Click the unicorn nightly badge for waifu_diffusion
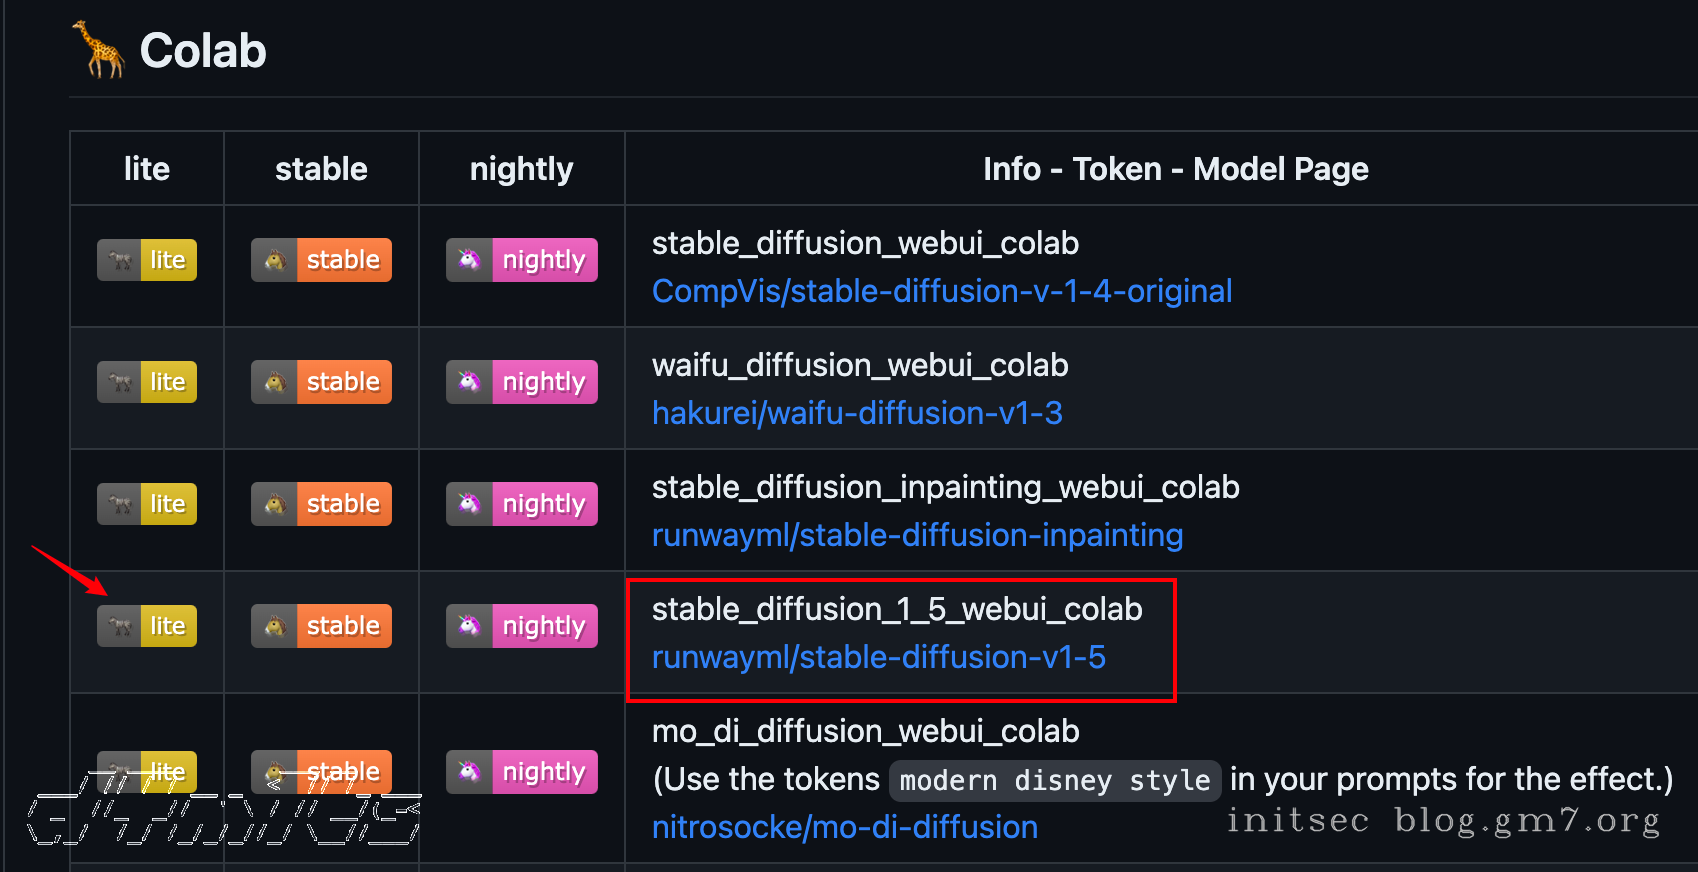This screenshot has width=1698, height=872. [521, 381]
